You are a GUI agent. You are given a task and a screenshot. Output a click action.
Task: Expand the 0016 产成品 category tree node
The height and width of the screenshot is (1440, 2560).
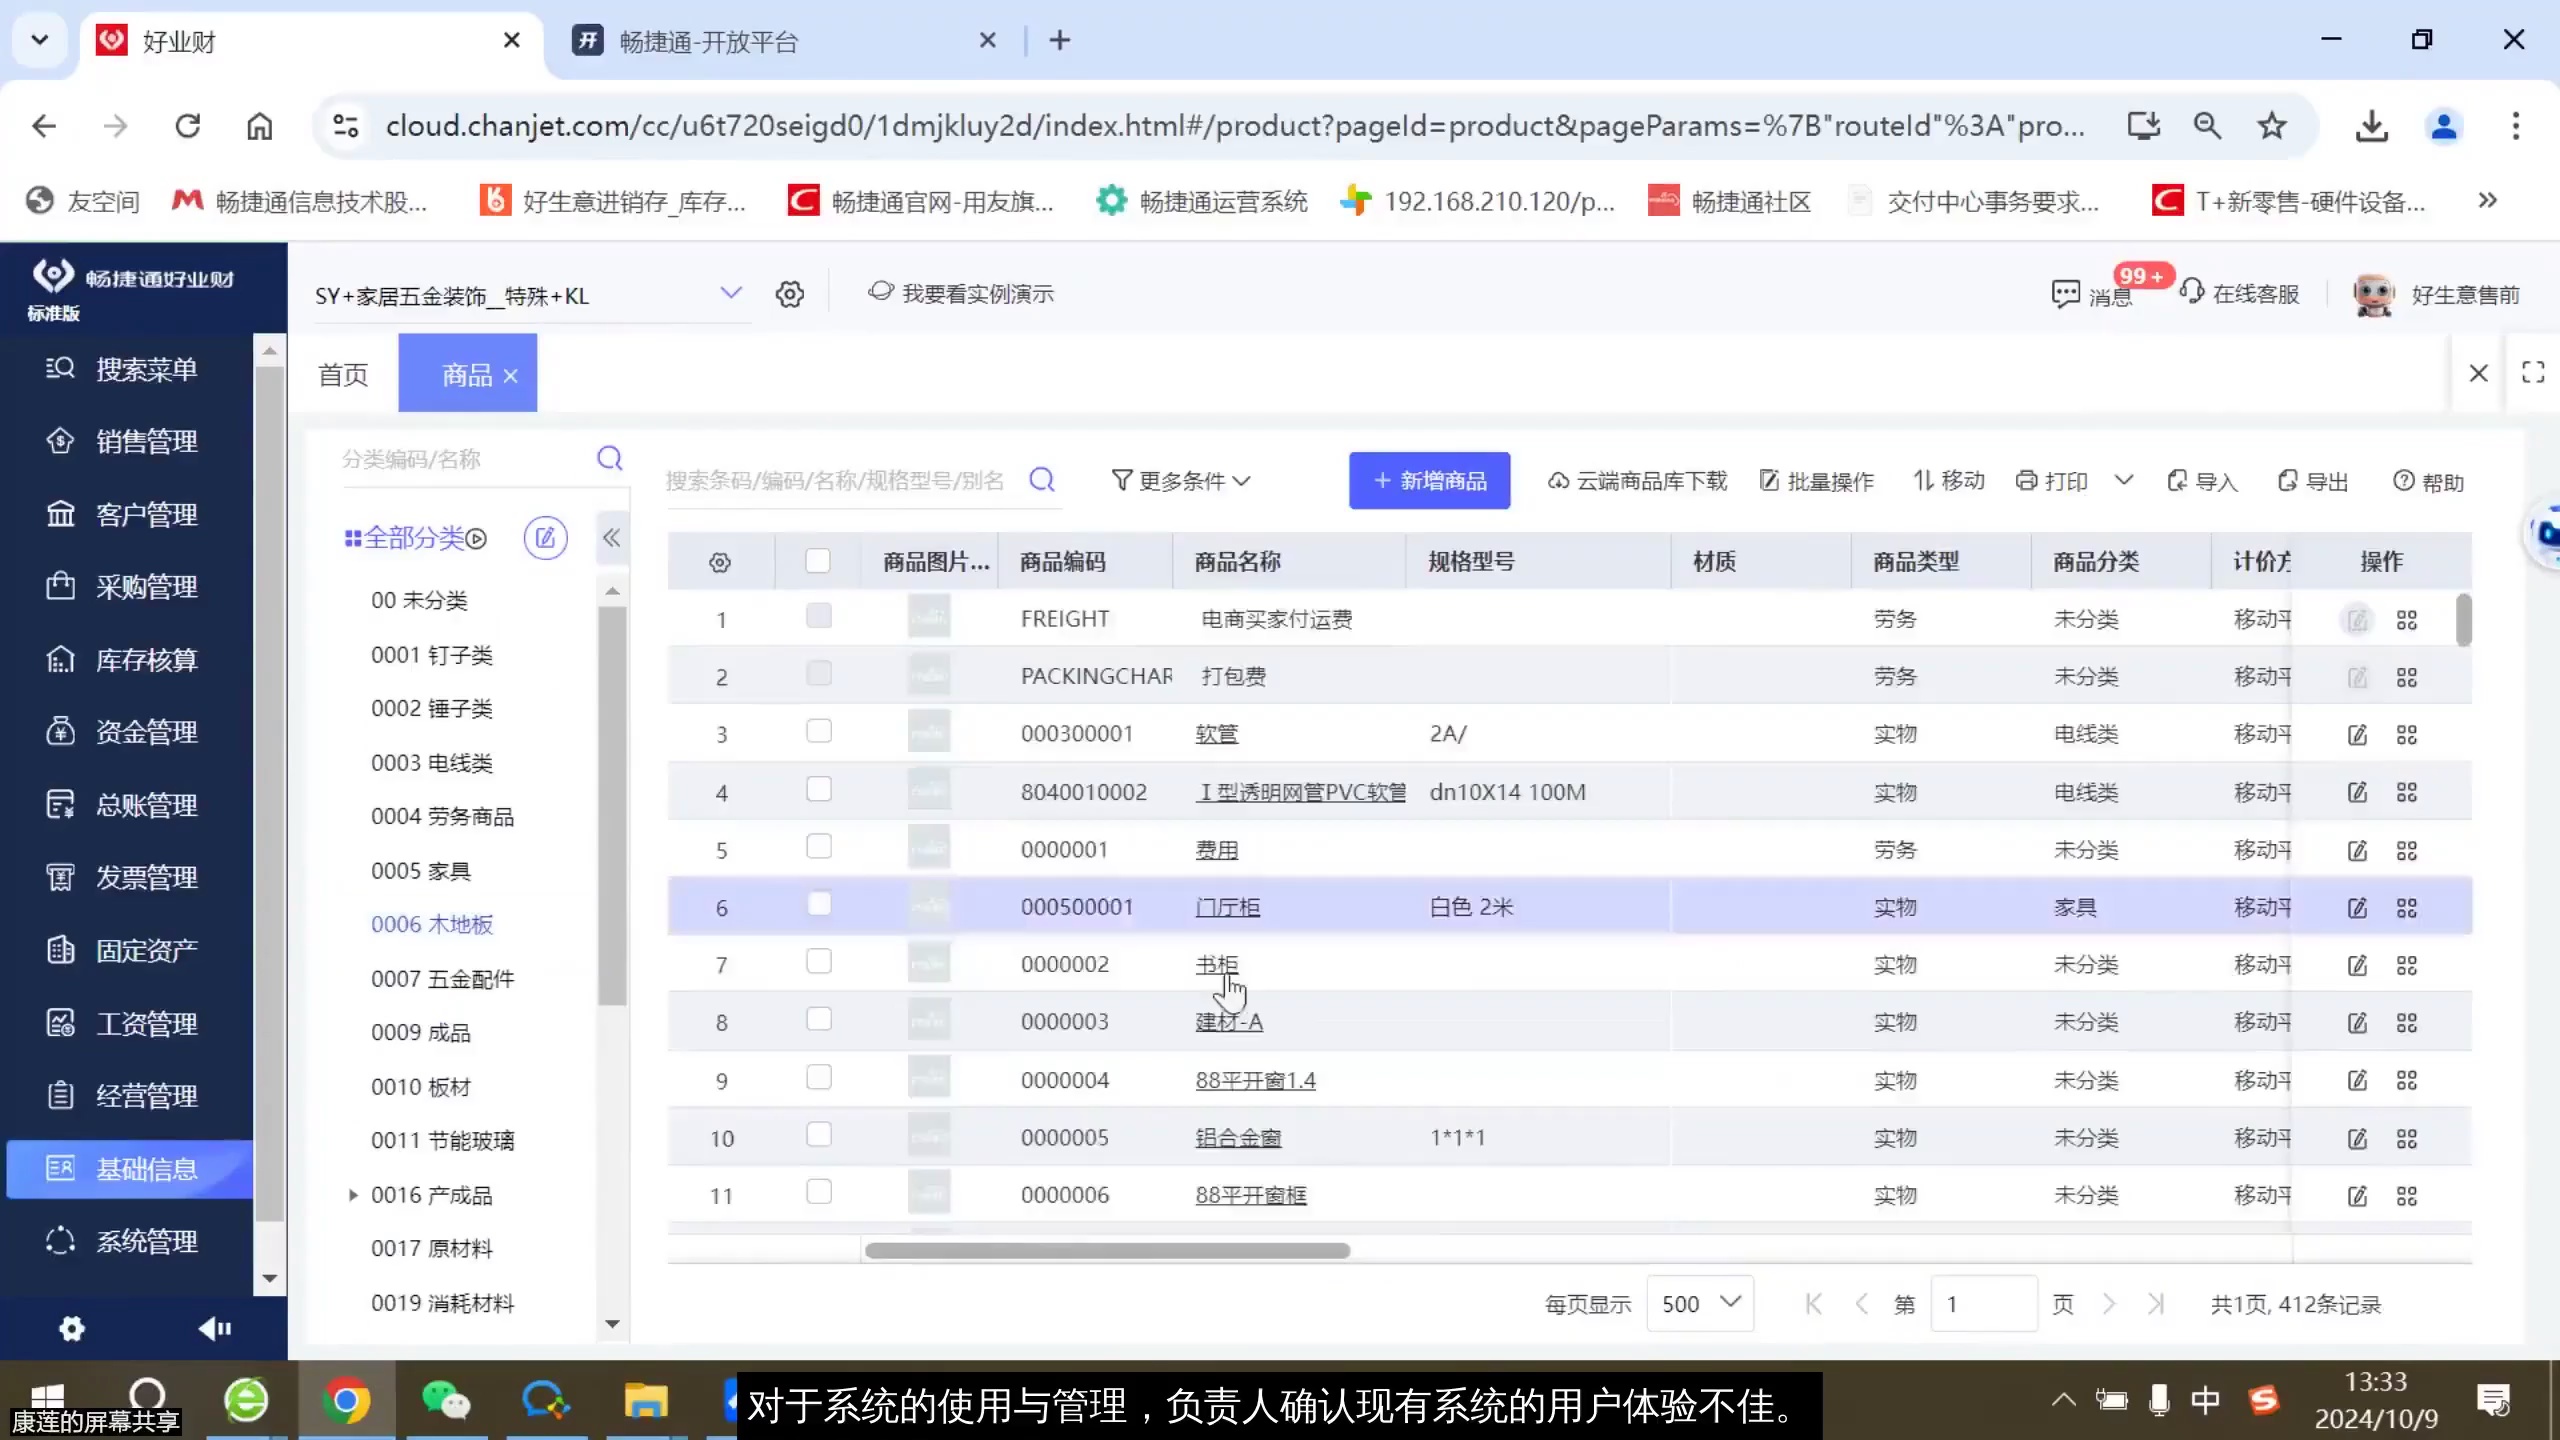pyautogui.click(x=352, y=1194)
